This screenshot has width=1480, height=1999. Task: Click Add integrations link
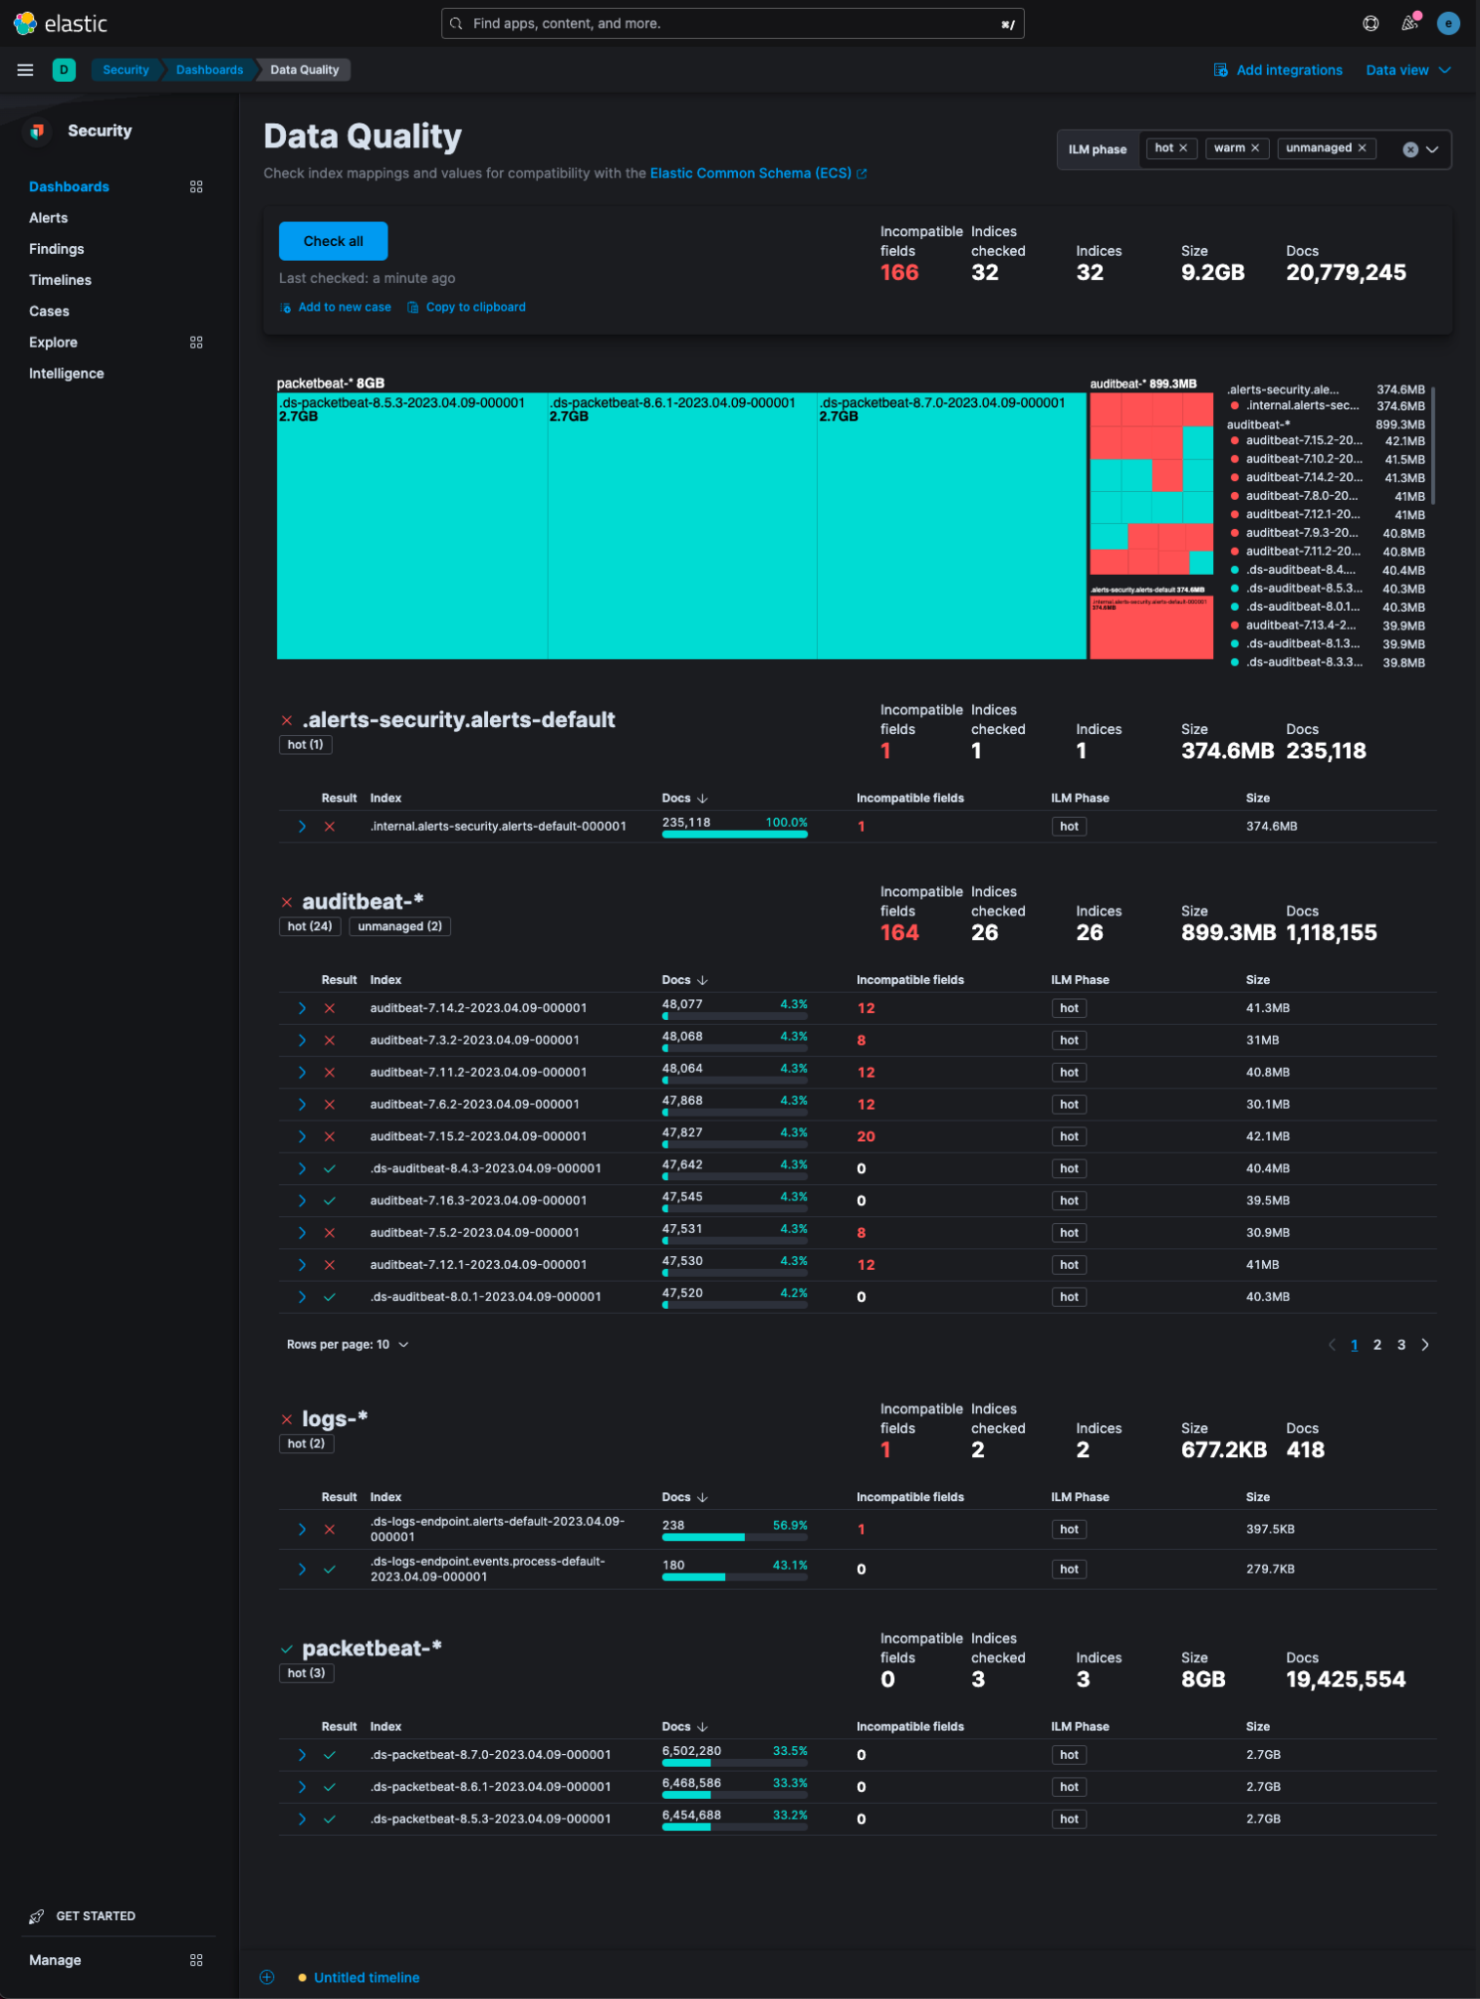coord(1278,70)
